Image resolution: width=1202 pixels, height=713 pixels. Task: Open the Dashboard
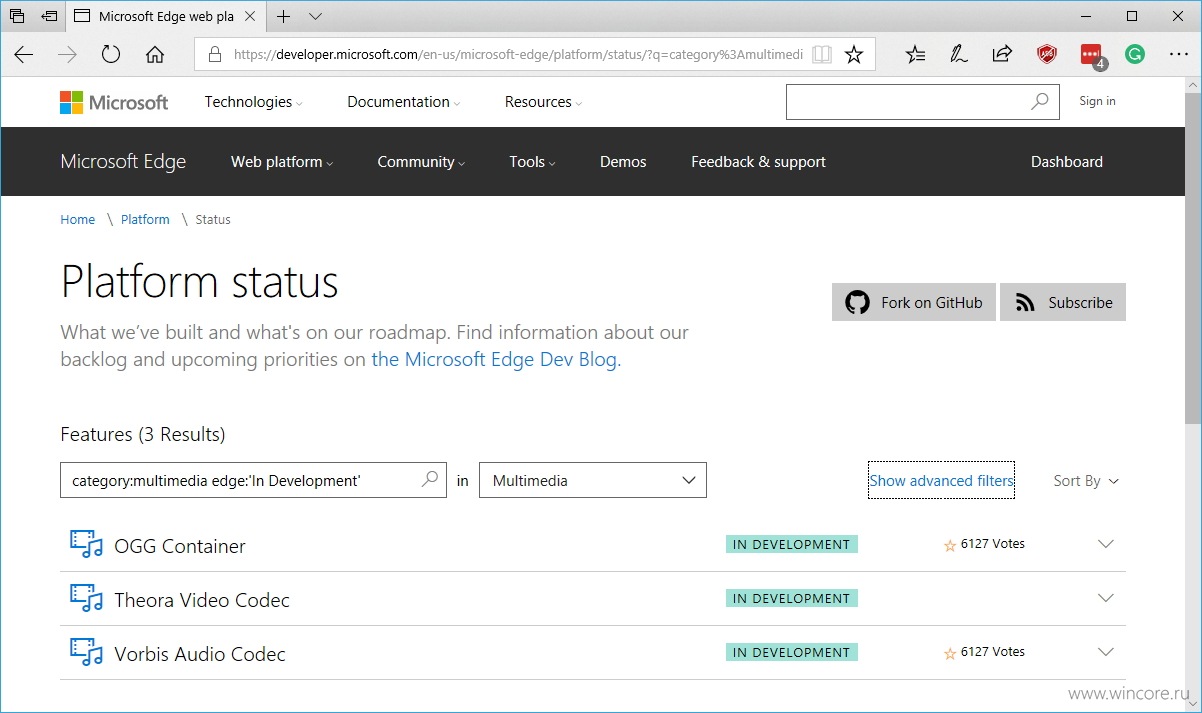(1067, 162)
